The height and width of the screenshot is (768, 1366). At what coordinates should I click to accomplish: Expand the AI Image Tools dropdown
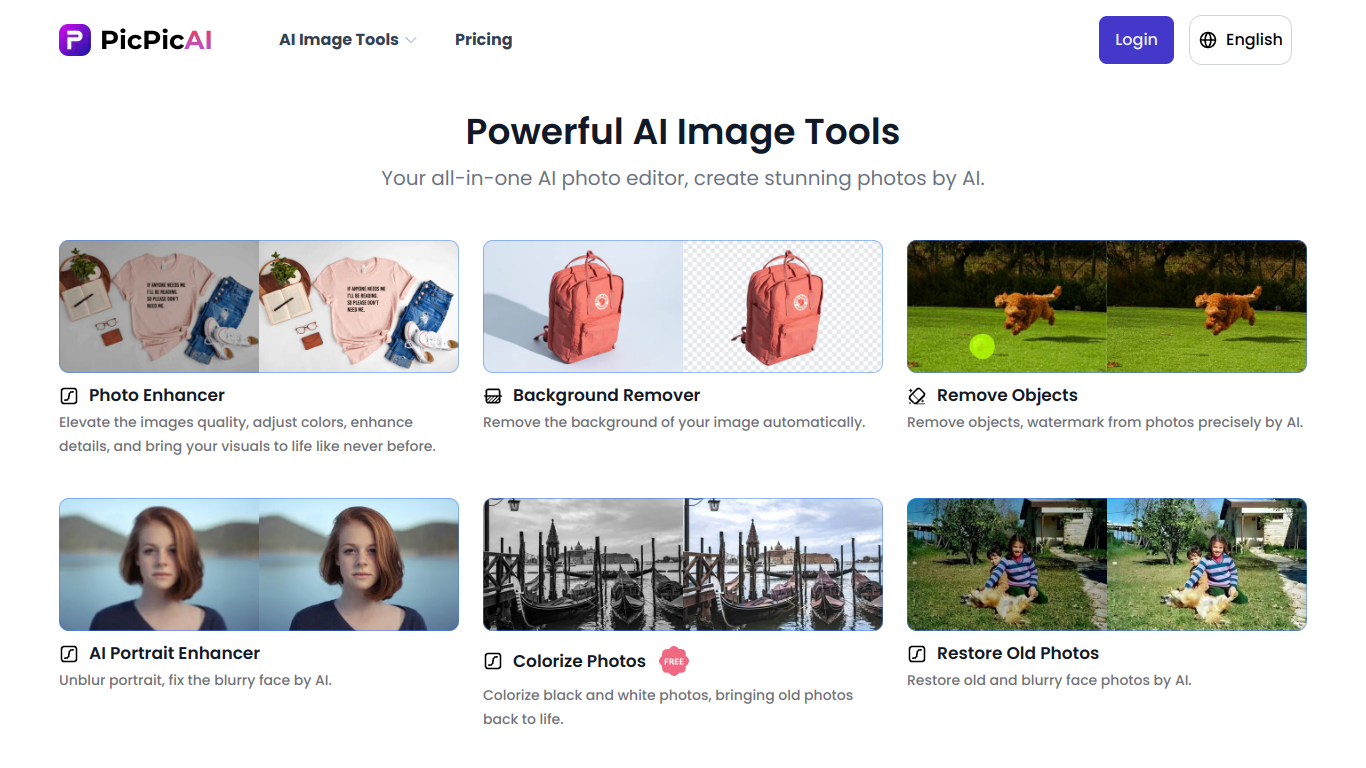[x=347, y=40]
